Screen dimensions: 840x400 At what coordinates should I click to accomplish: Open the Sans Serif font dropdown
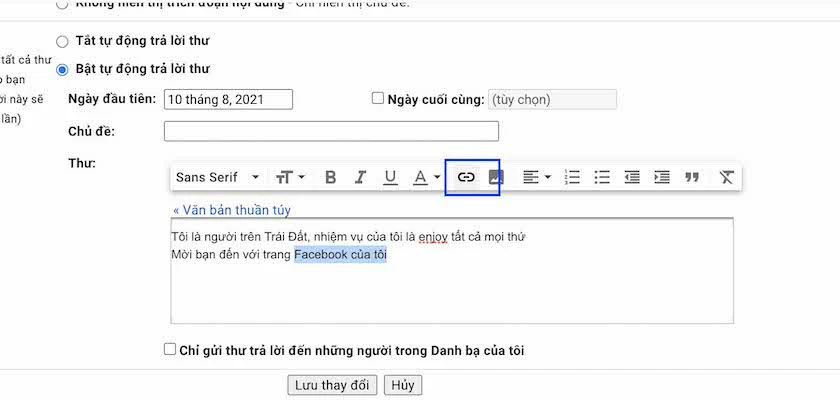(217, 177)
